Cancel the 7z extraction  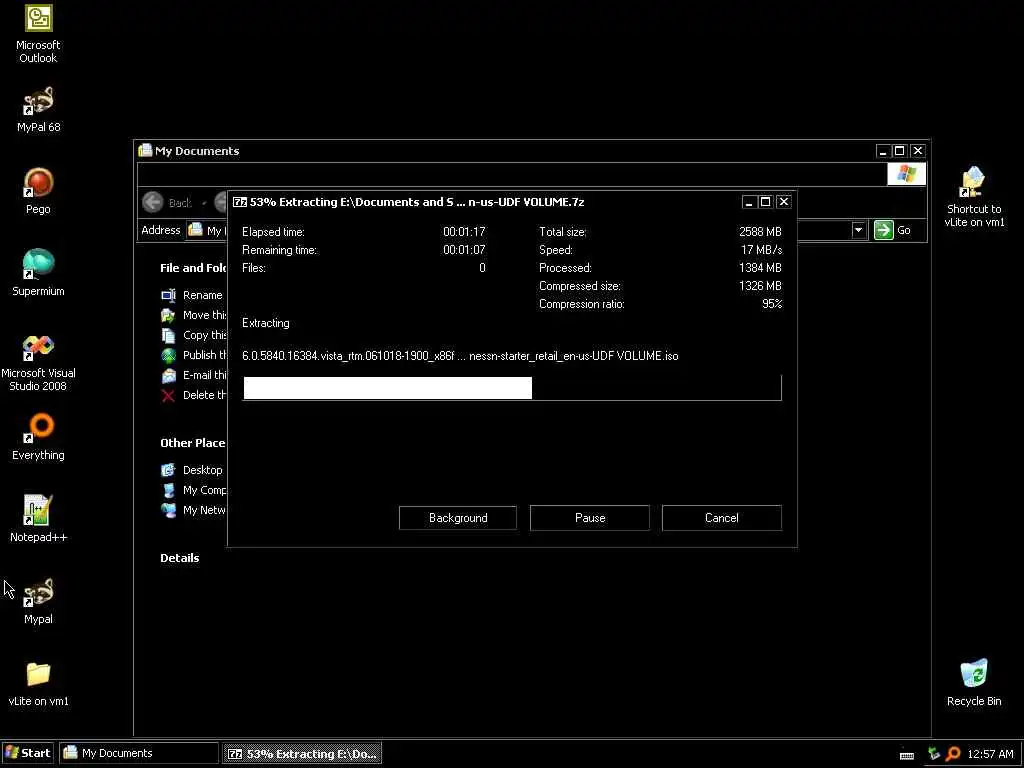click(722, 518)
